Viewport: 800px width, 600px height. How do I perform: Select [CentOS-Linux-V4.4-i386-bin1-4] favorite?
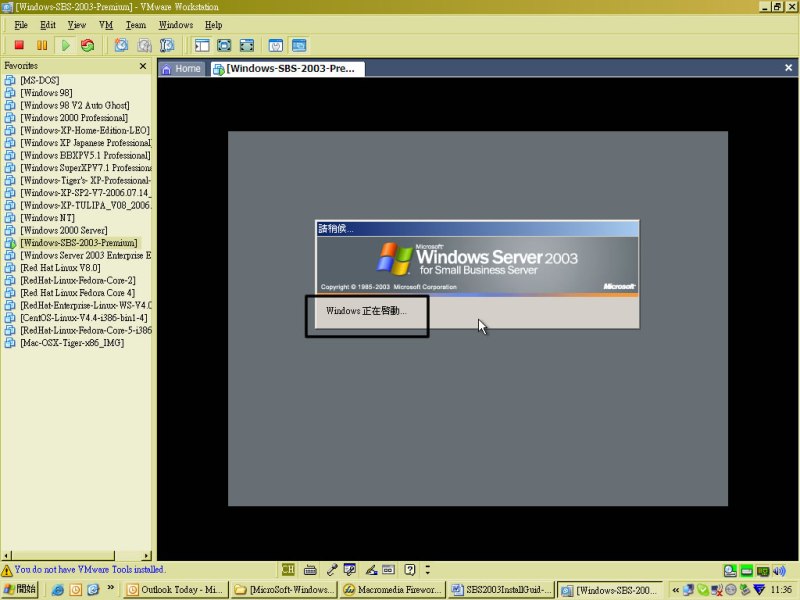84,318
